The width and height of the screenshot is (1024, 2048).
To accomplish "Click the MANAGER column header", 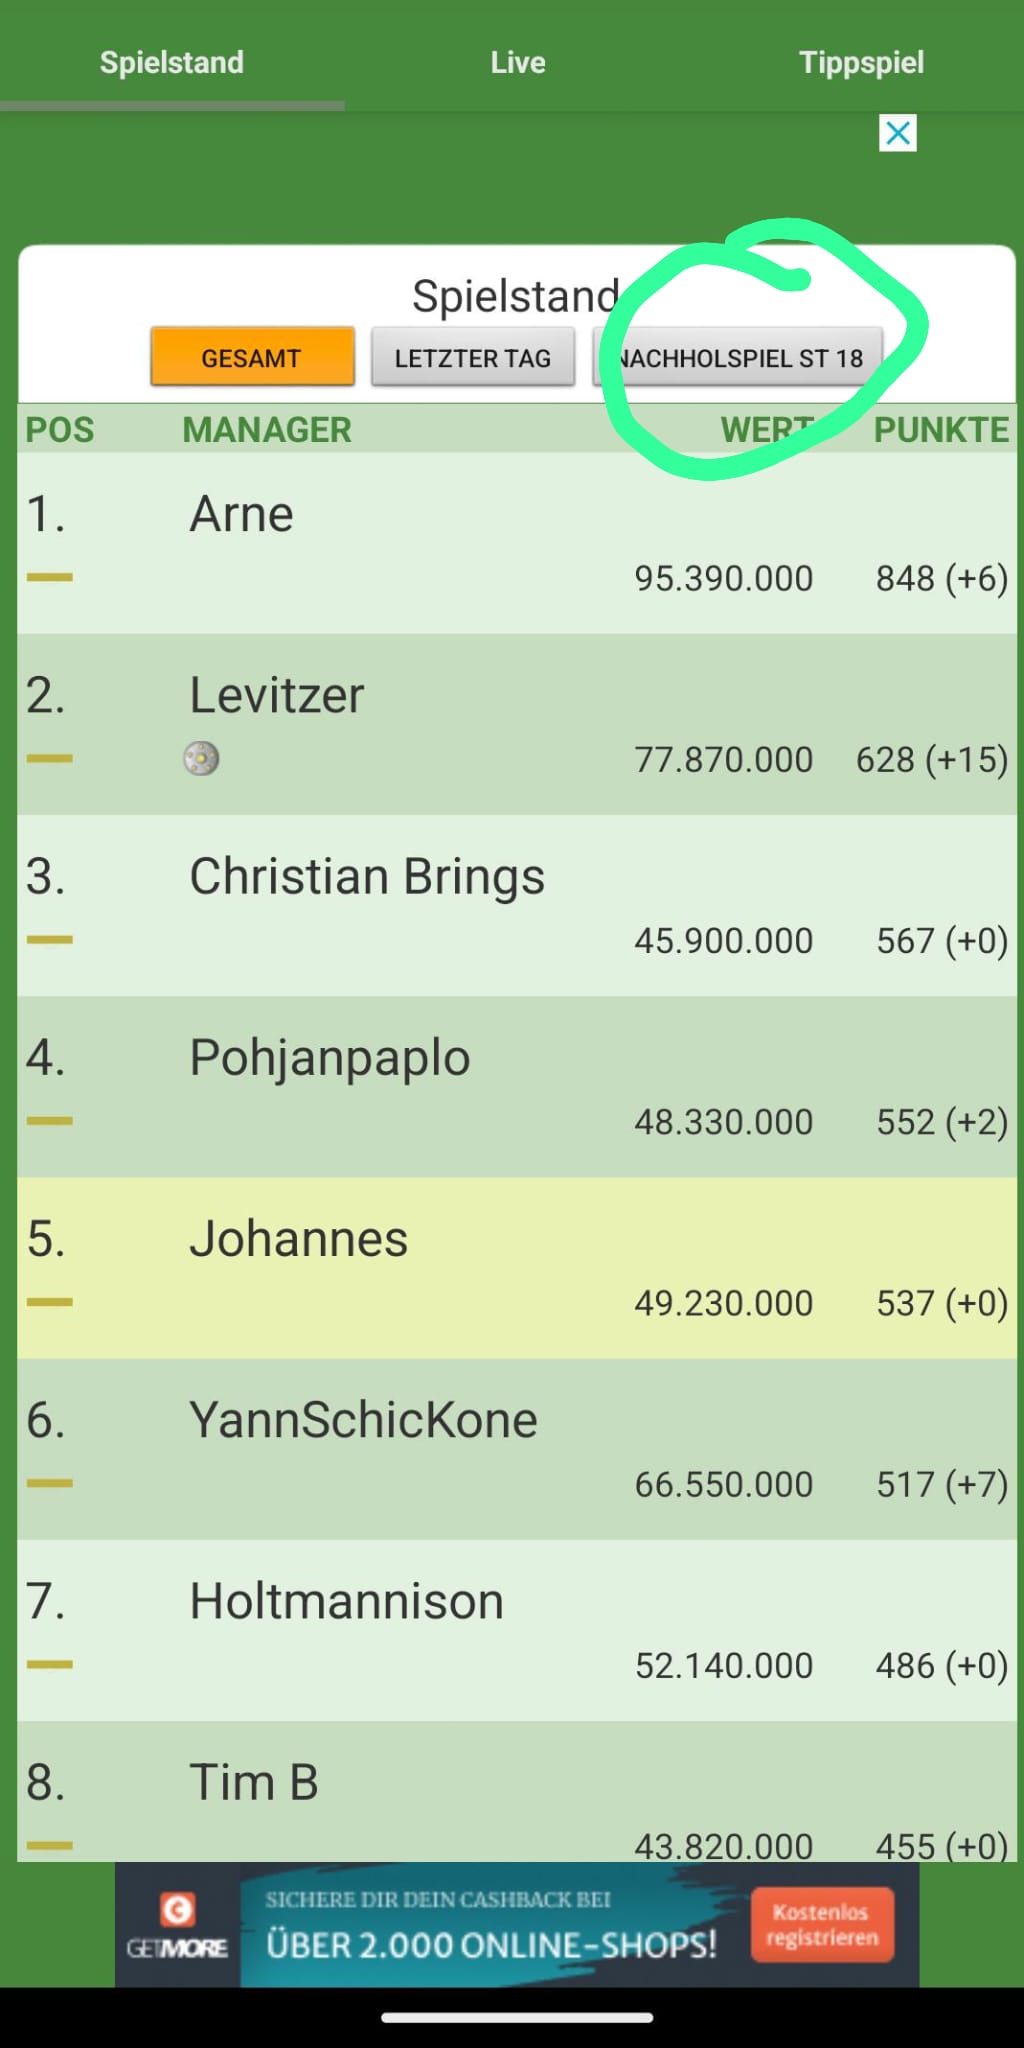I will (x=267, y=430).
